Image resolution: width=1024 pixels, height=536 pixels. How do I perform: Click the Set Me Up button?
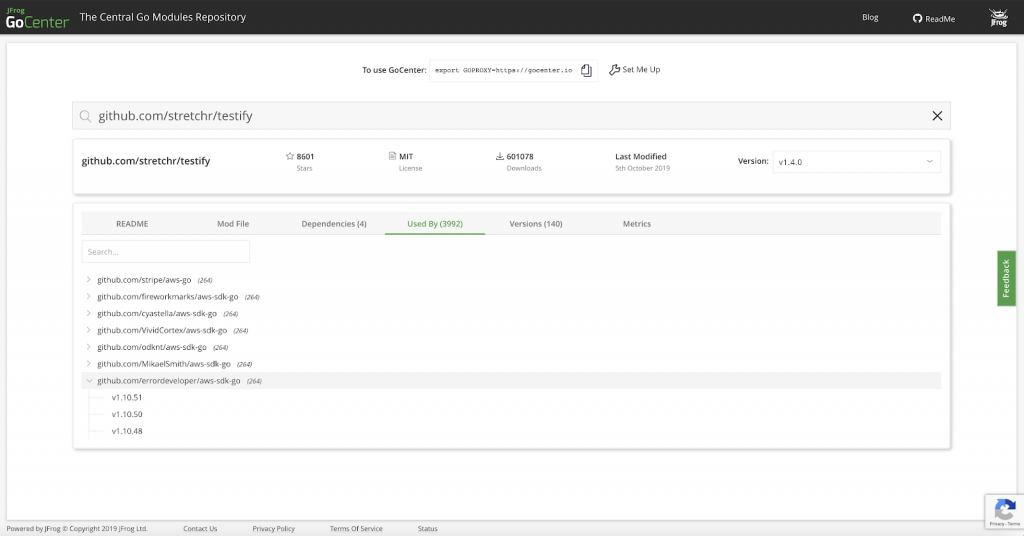coord(635,70)
